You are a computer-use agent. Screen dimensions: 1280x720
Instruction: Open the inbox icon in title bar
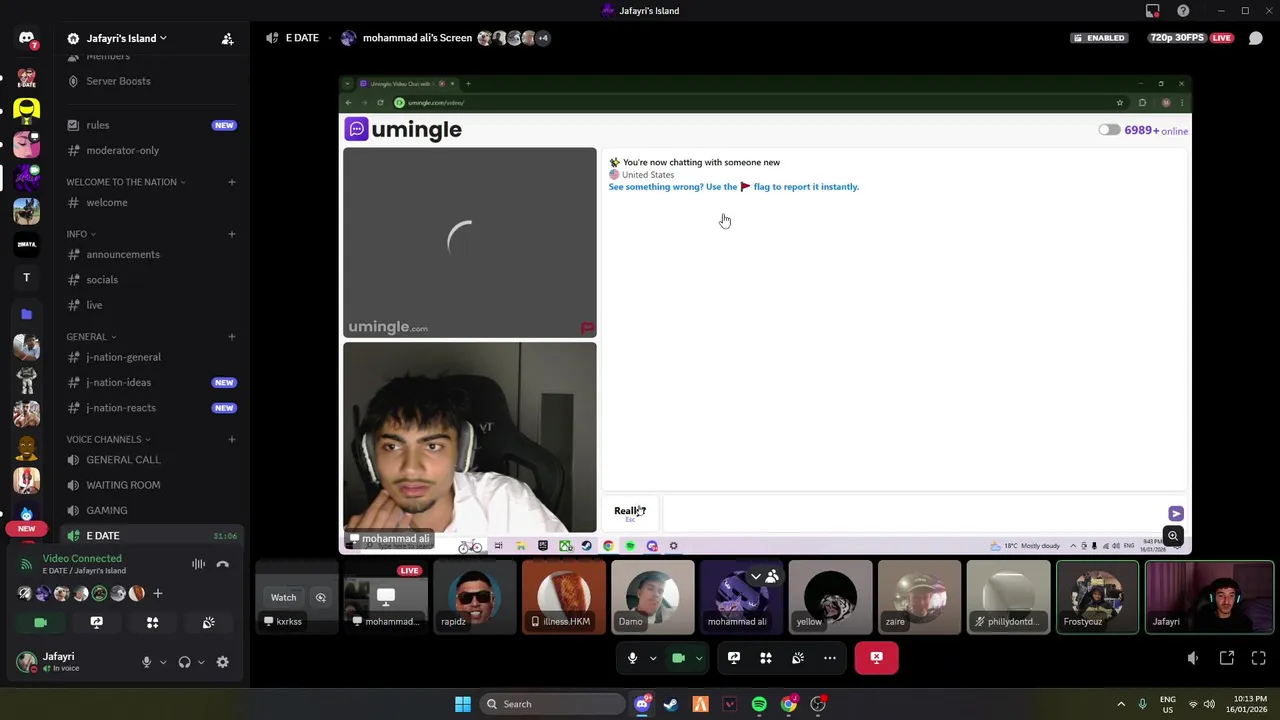[1153, 11]
